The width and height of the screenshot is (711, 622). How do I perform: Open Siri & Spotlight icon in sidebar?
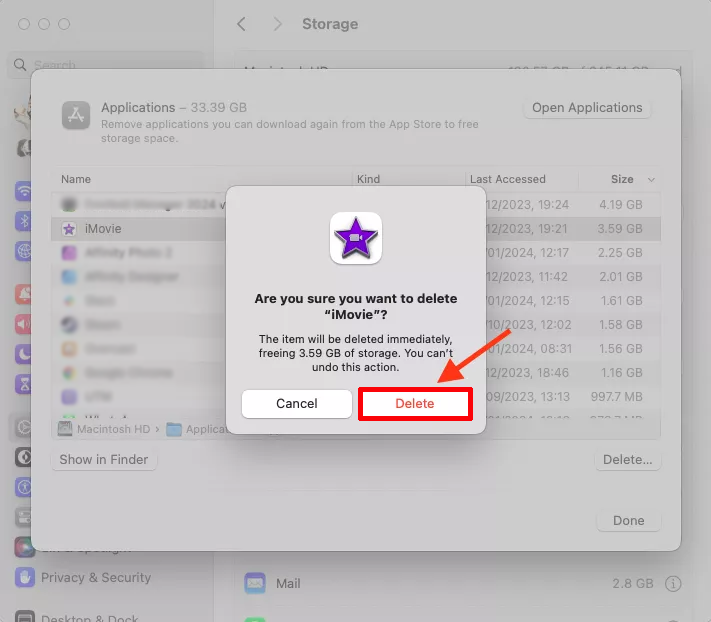point(24,547)
